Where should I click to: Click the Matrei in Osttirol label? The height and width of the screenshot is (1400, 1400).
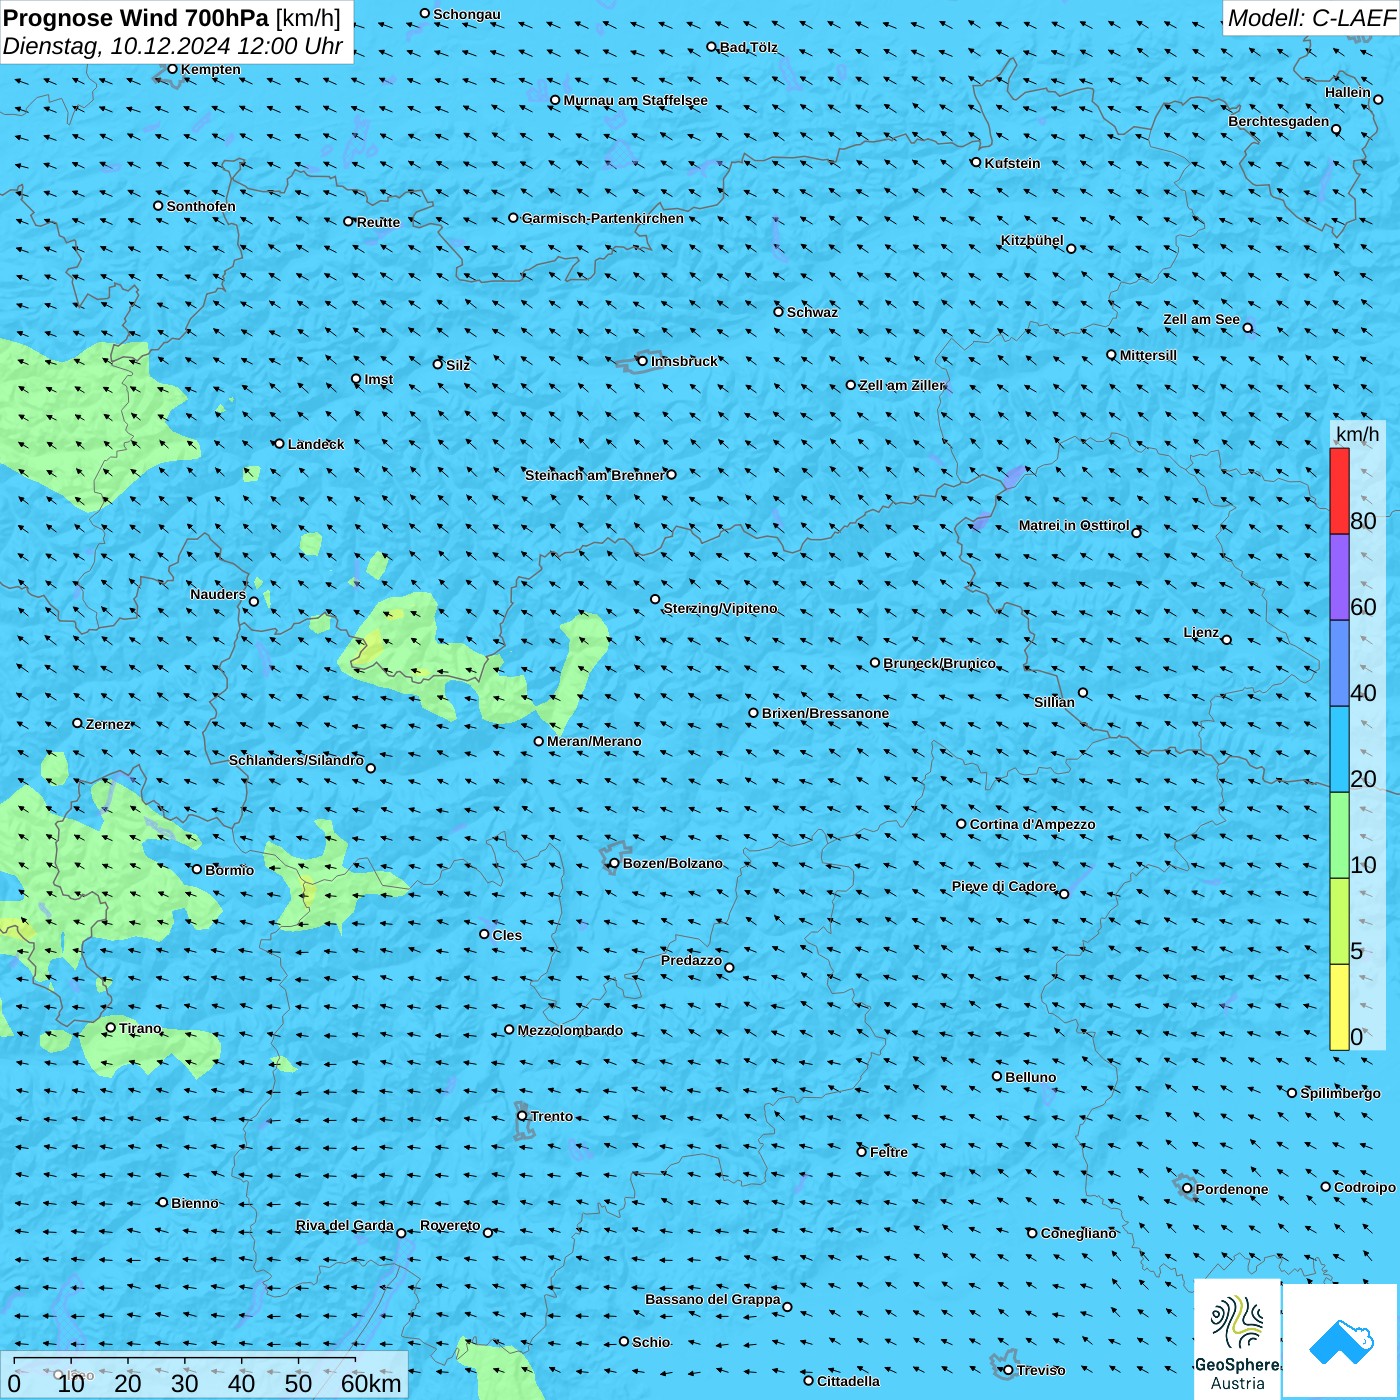point(1074,525)
